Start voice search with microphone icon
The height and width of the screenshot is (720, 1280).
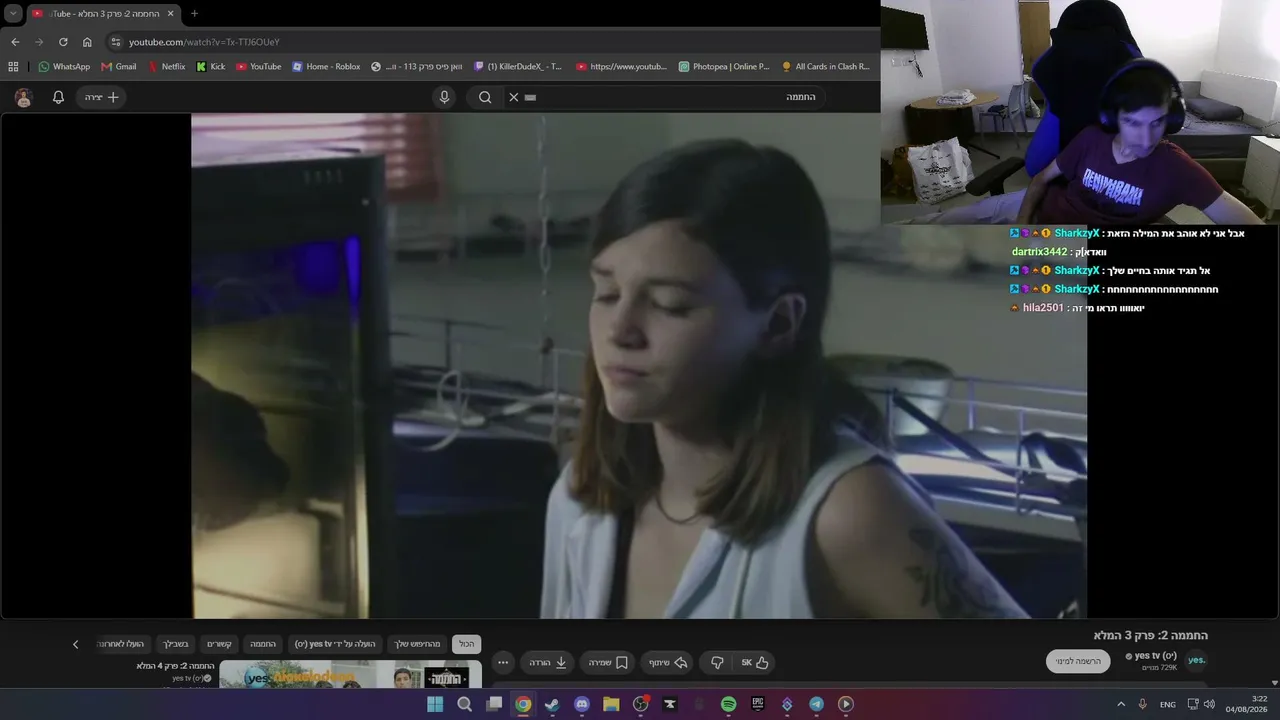tap(445, 97)
